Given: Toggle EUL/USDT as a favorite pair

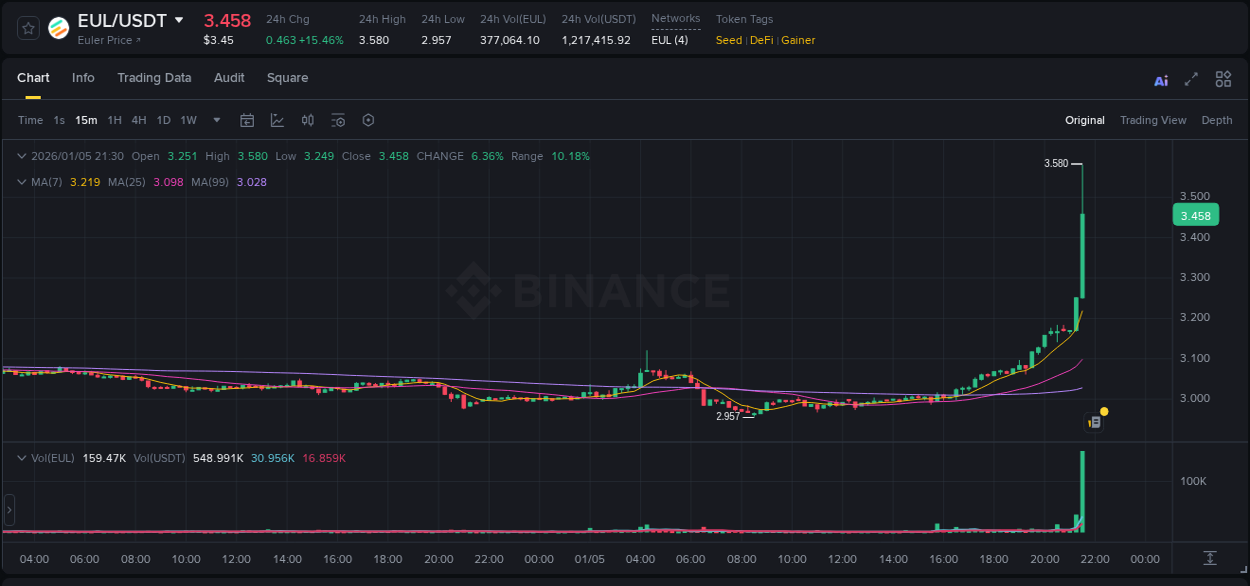Looking at the screenshot, I should [x=27, y=28].
